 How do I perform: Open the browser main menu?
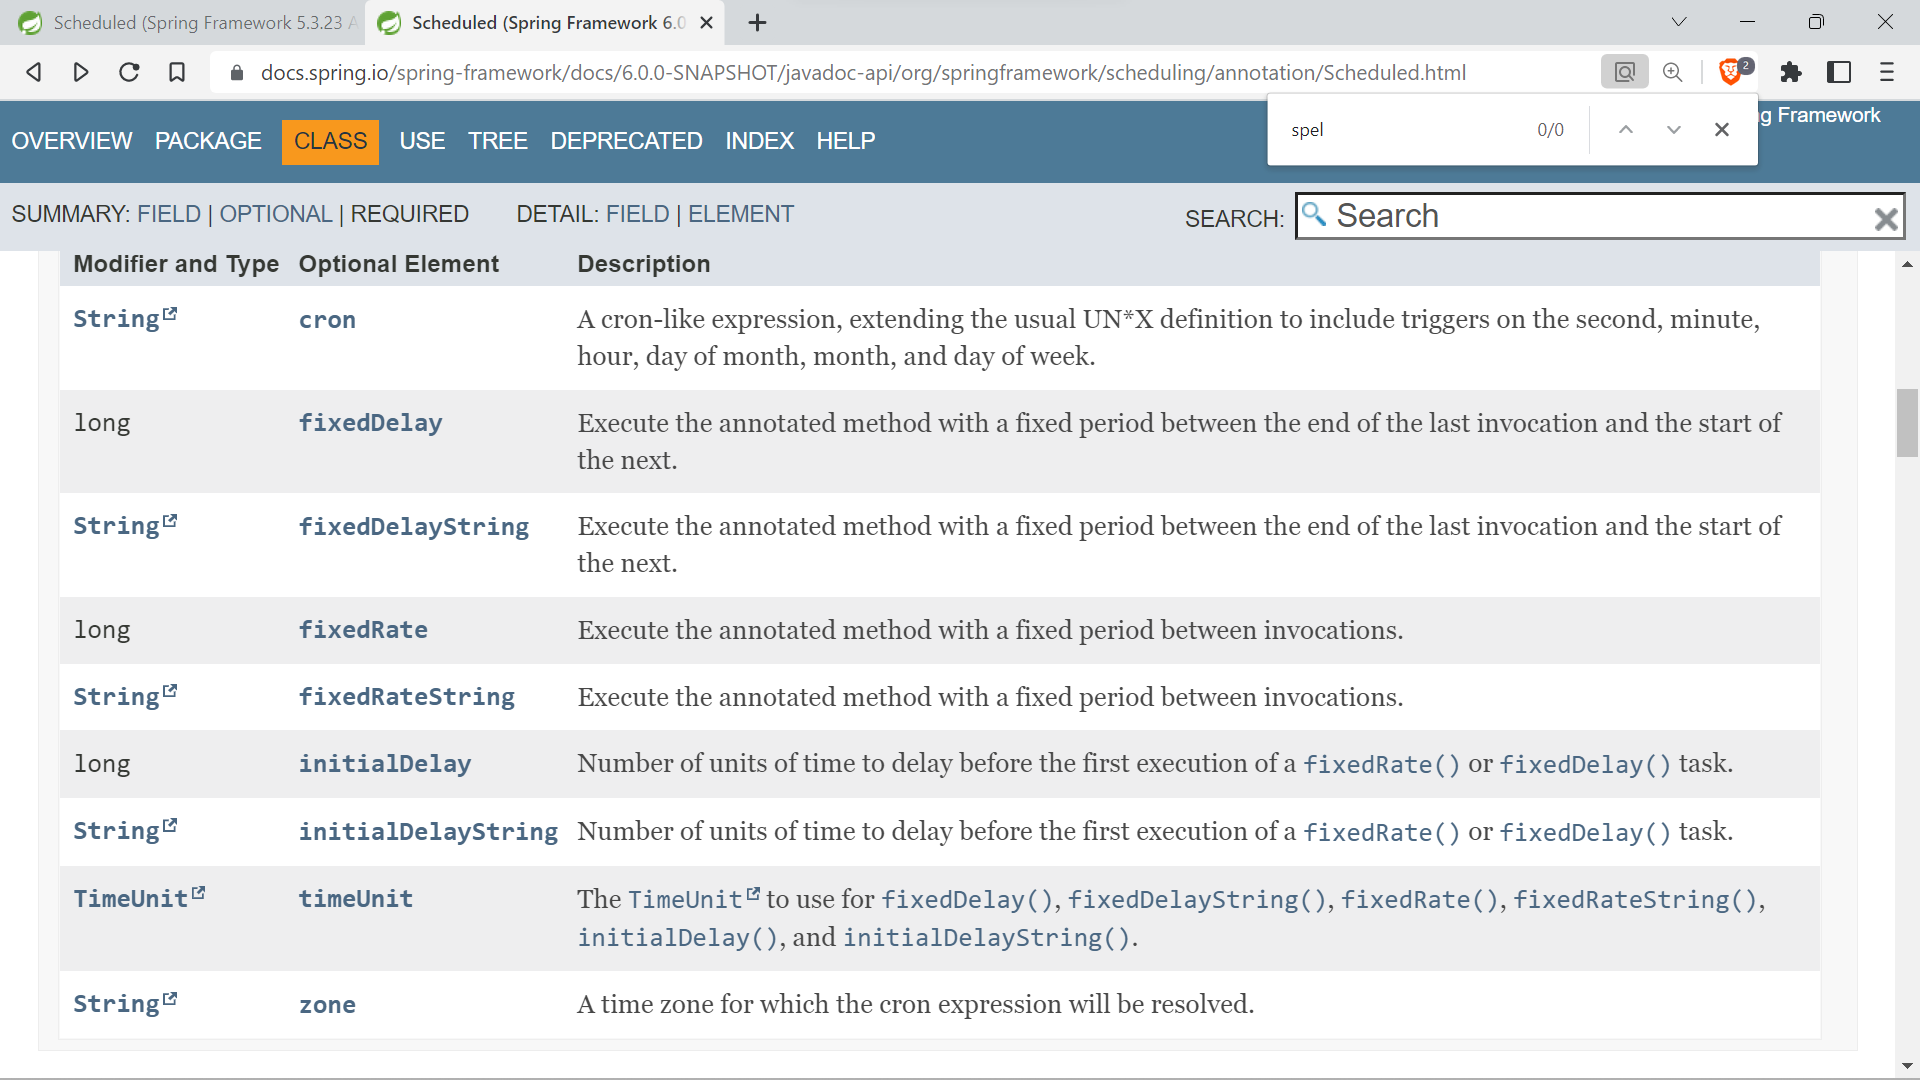click(x=1887, y=72)
